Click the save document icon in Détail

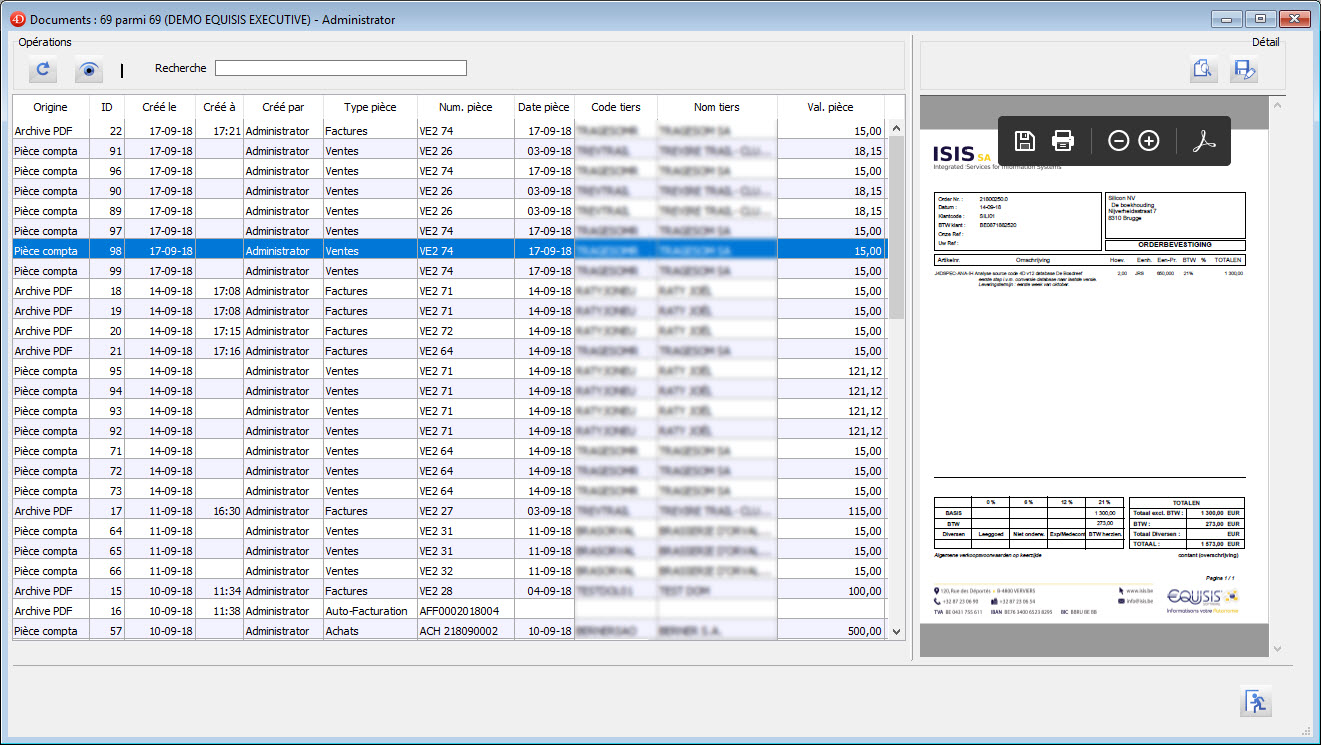pos(1244,69)
